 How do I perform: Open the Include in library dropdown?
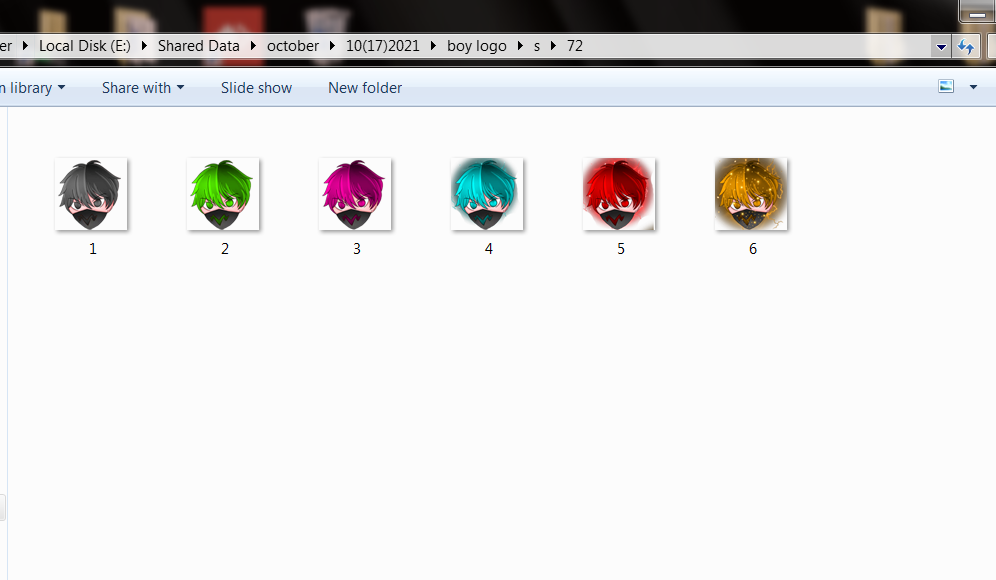(x=33, y=88)
